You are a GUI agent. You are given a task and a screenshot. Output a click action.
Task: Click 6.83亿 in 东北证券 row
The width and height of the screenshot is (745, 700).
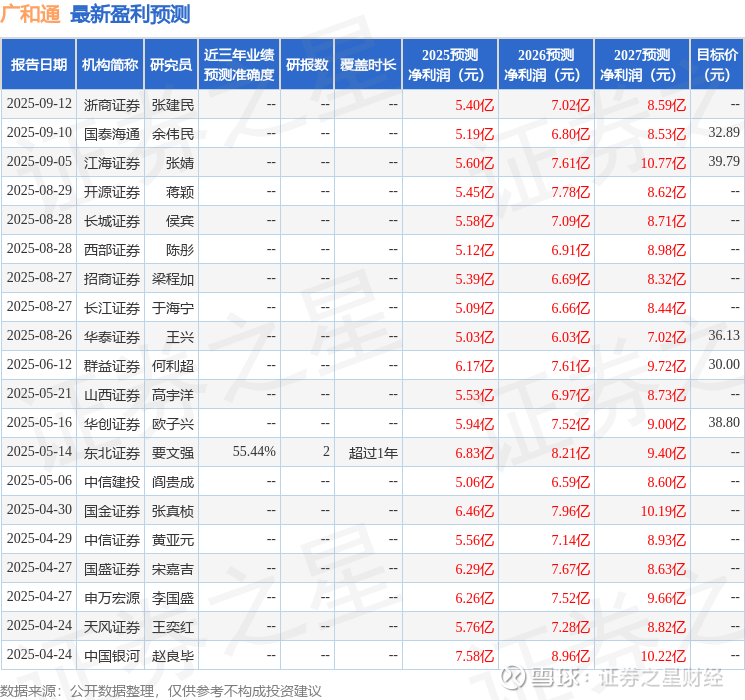point(475,453)
